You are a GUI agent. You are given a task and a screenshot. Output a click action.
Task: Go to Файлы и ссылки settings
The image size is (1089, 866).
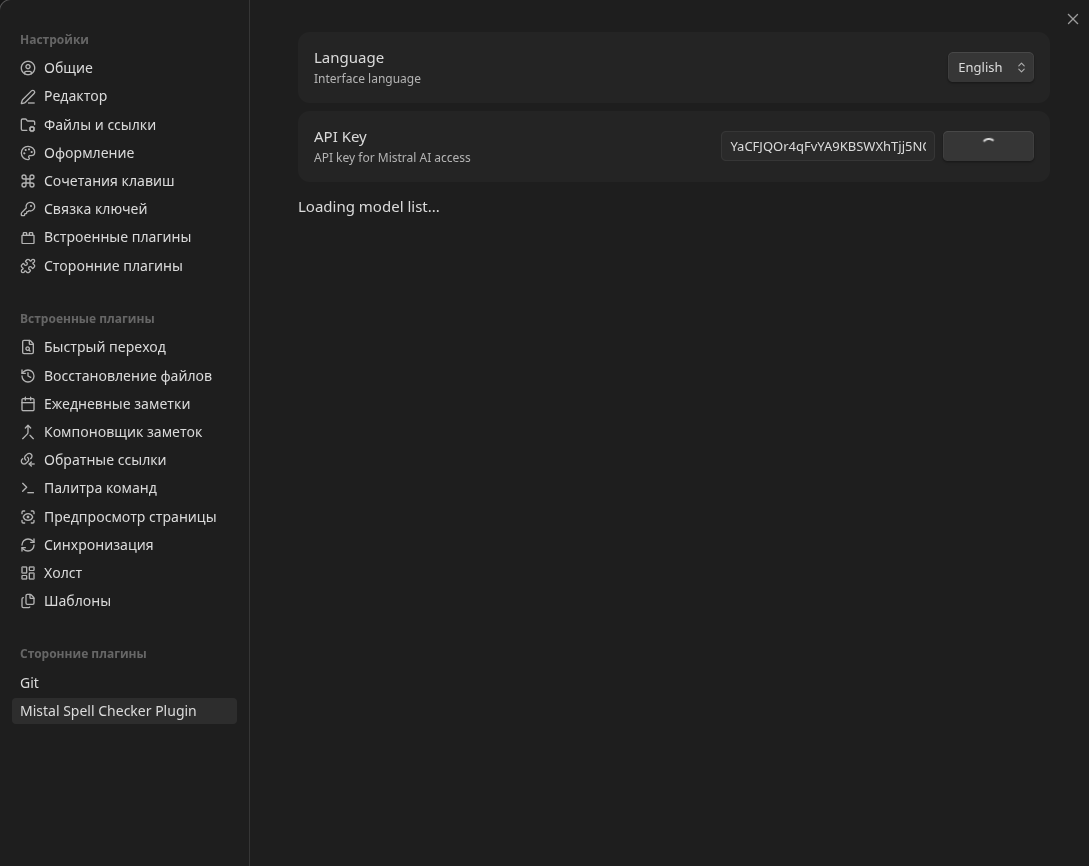tap(124, 125)
